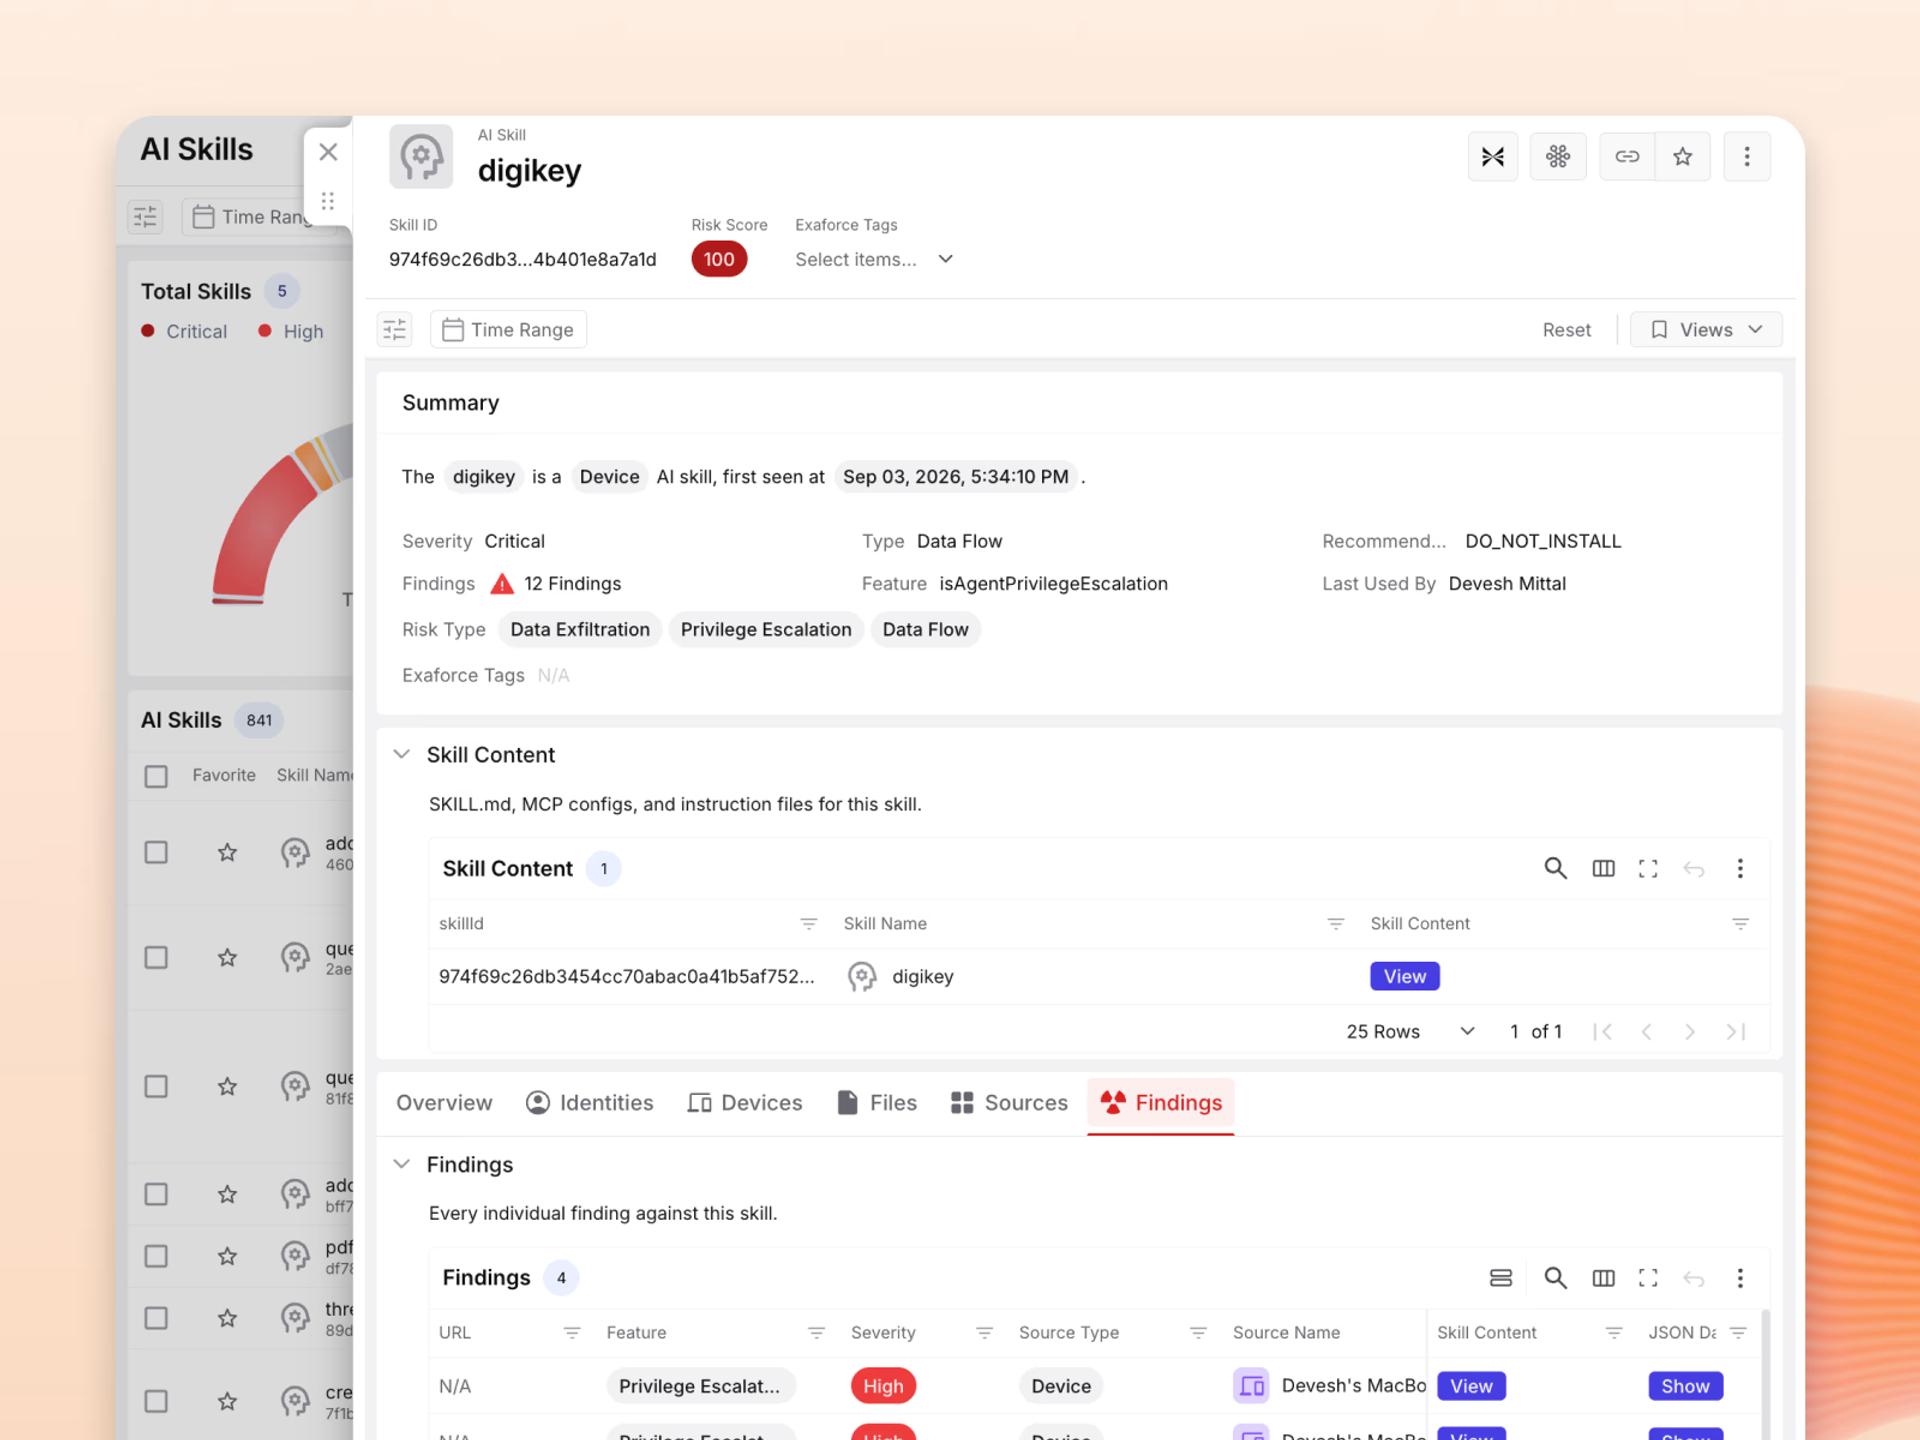Open the kebab menu of the Skill Content table

(1740, 868)
